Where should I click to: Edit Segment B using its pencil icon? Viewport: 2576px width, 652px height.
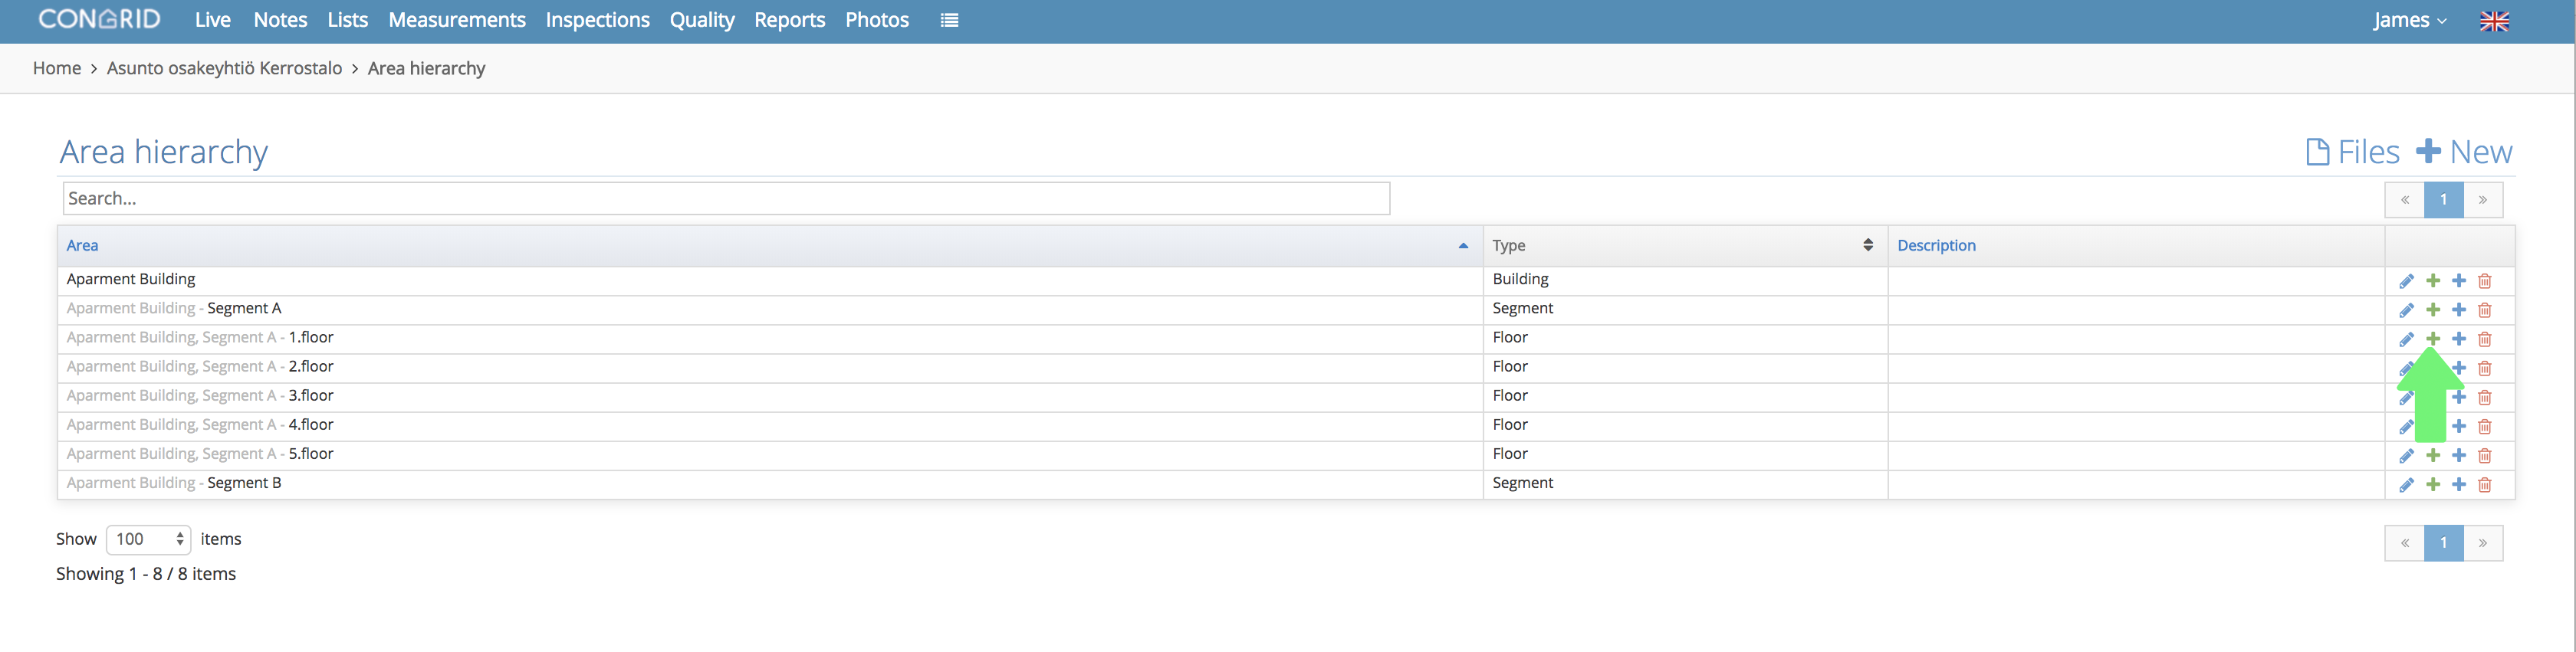(x=2406, y=485)
